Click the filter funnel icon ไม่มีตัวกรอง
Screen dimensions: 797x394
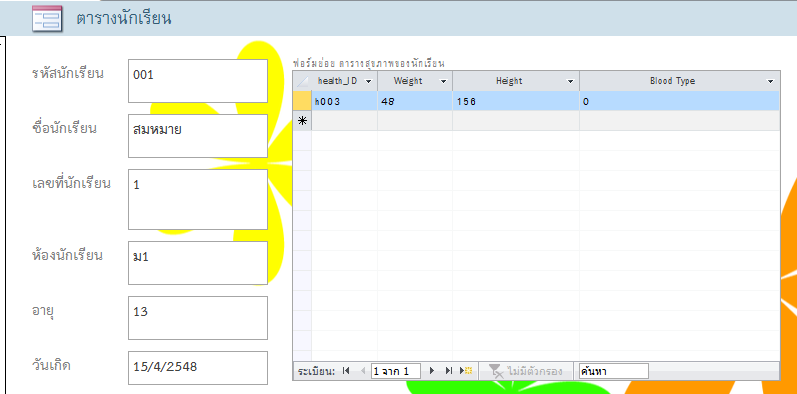pos(496,371)
